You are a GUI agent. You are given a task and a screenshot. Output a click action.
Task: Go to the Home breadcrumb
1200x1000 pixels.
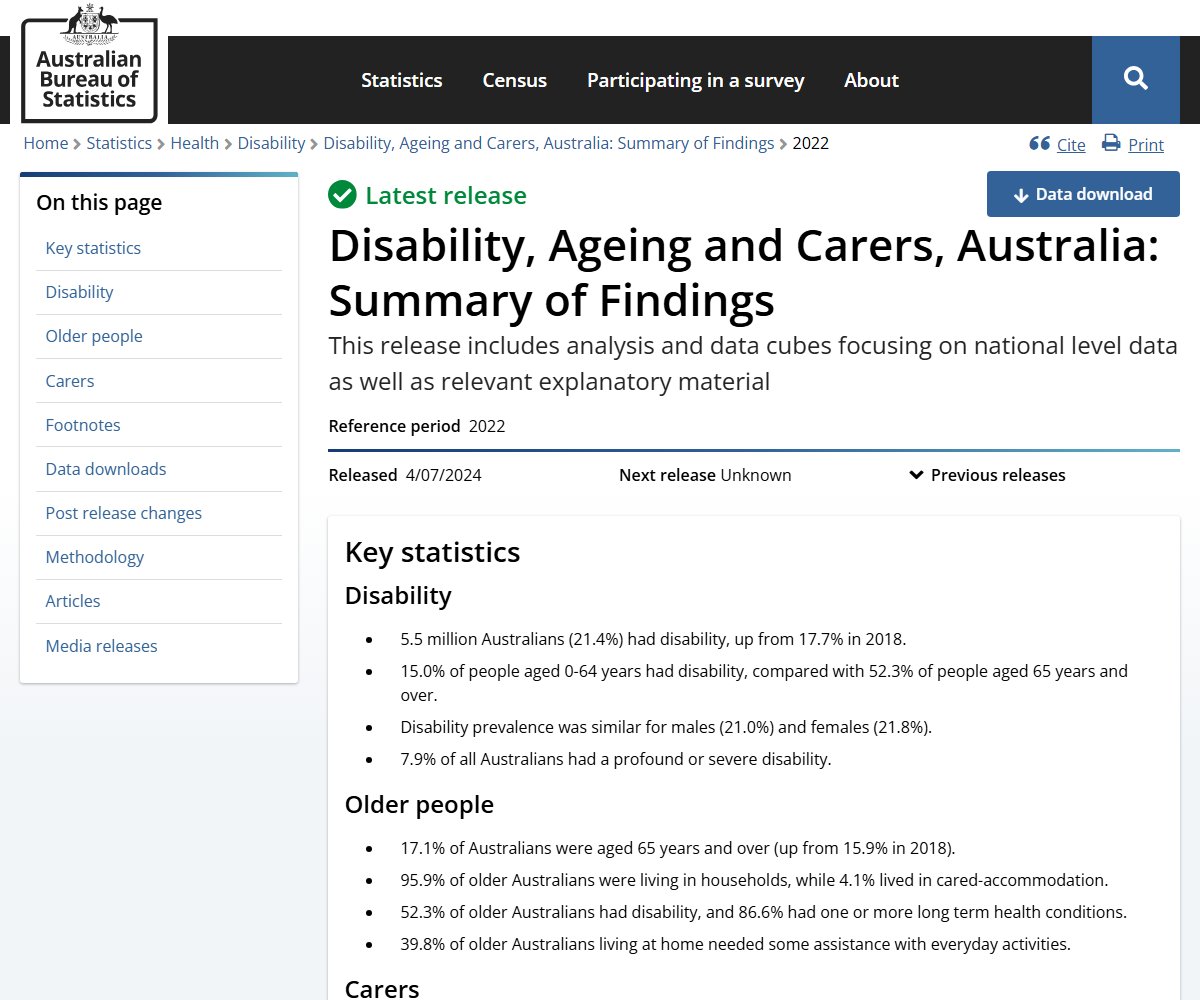(46, 143)
